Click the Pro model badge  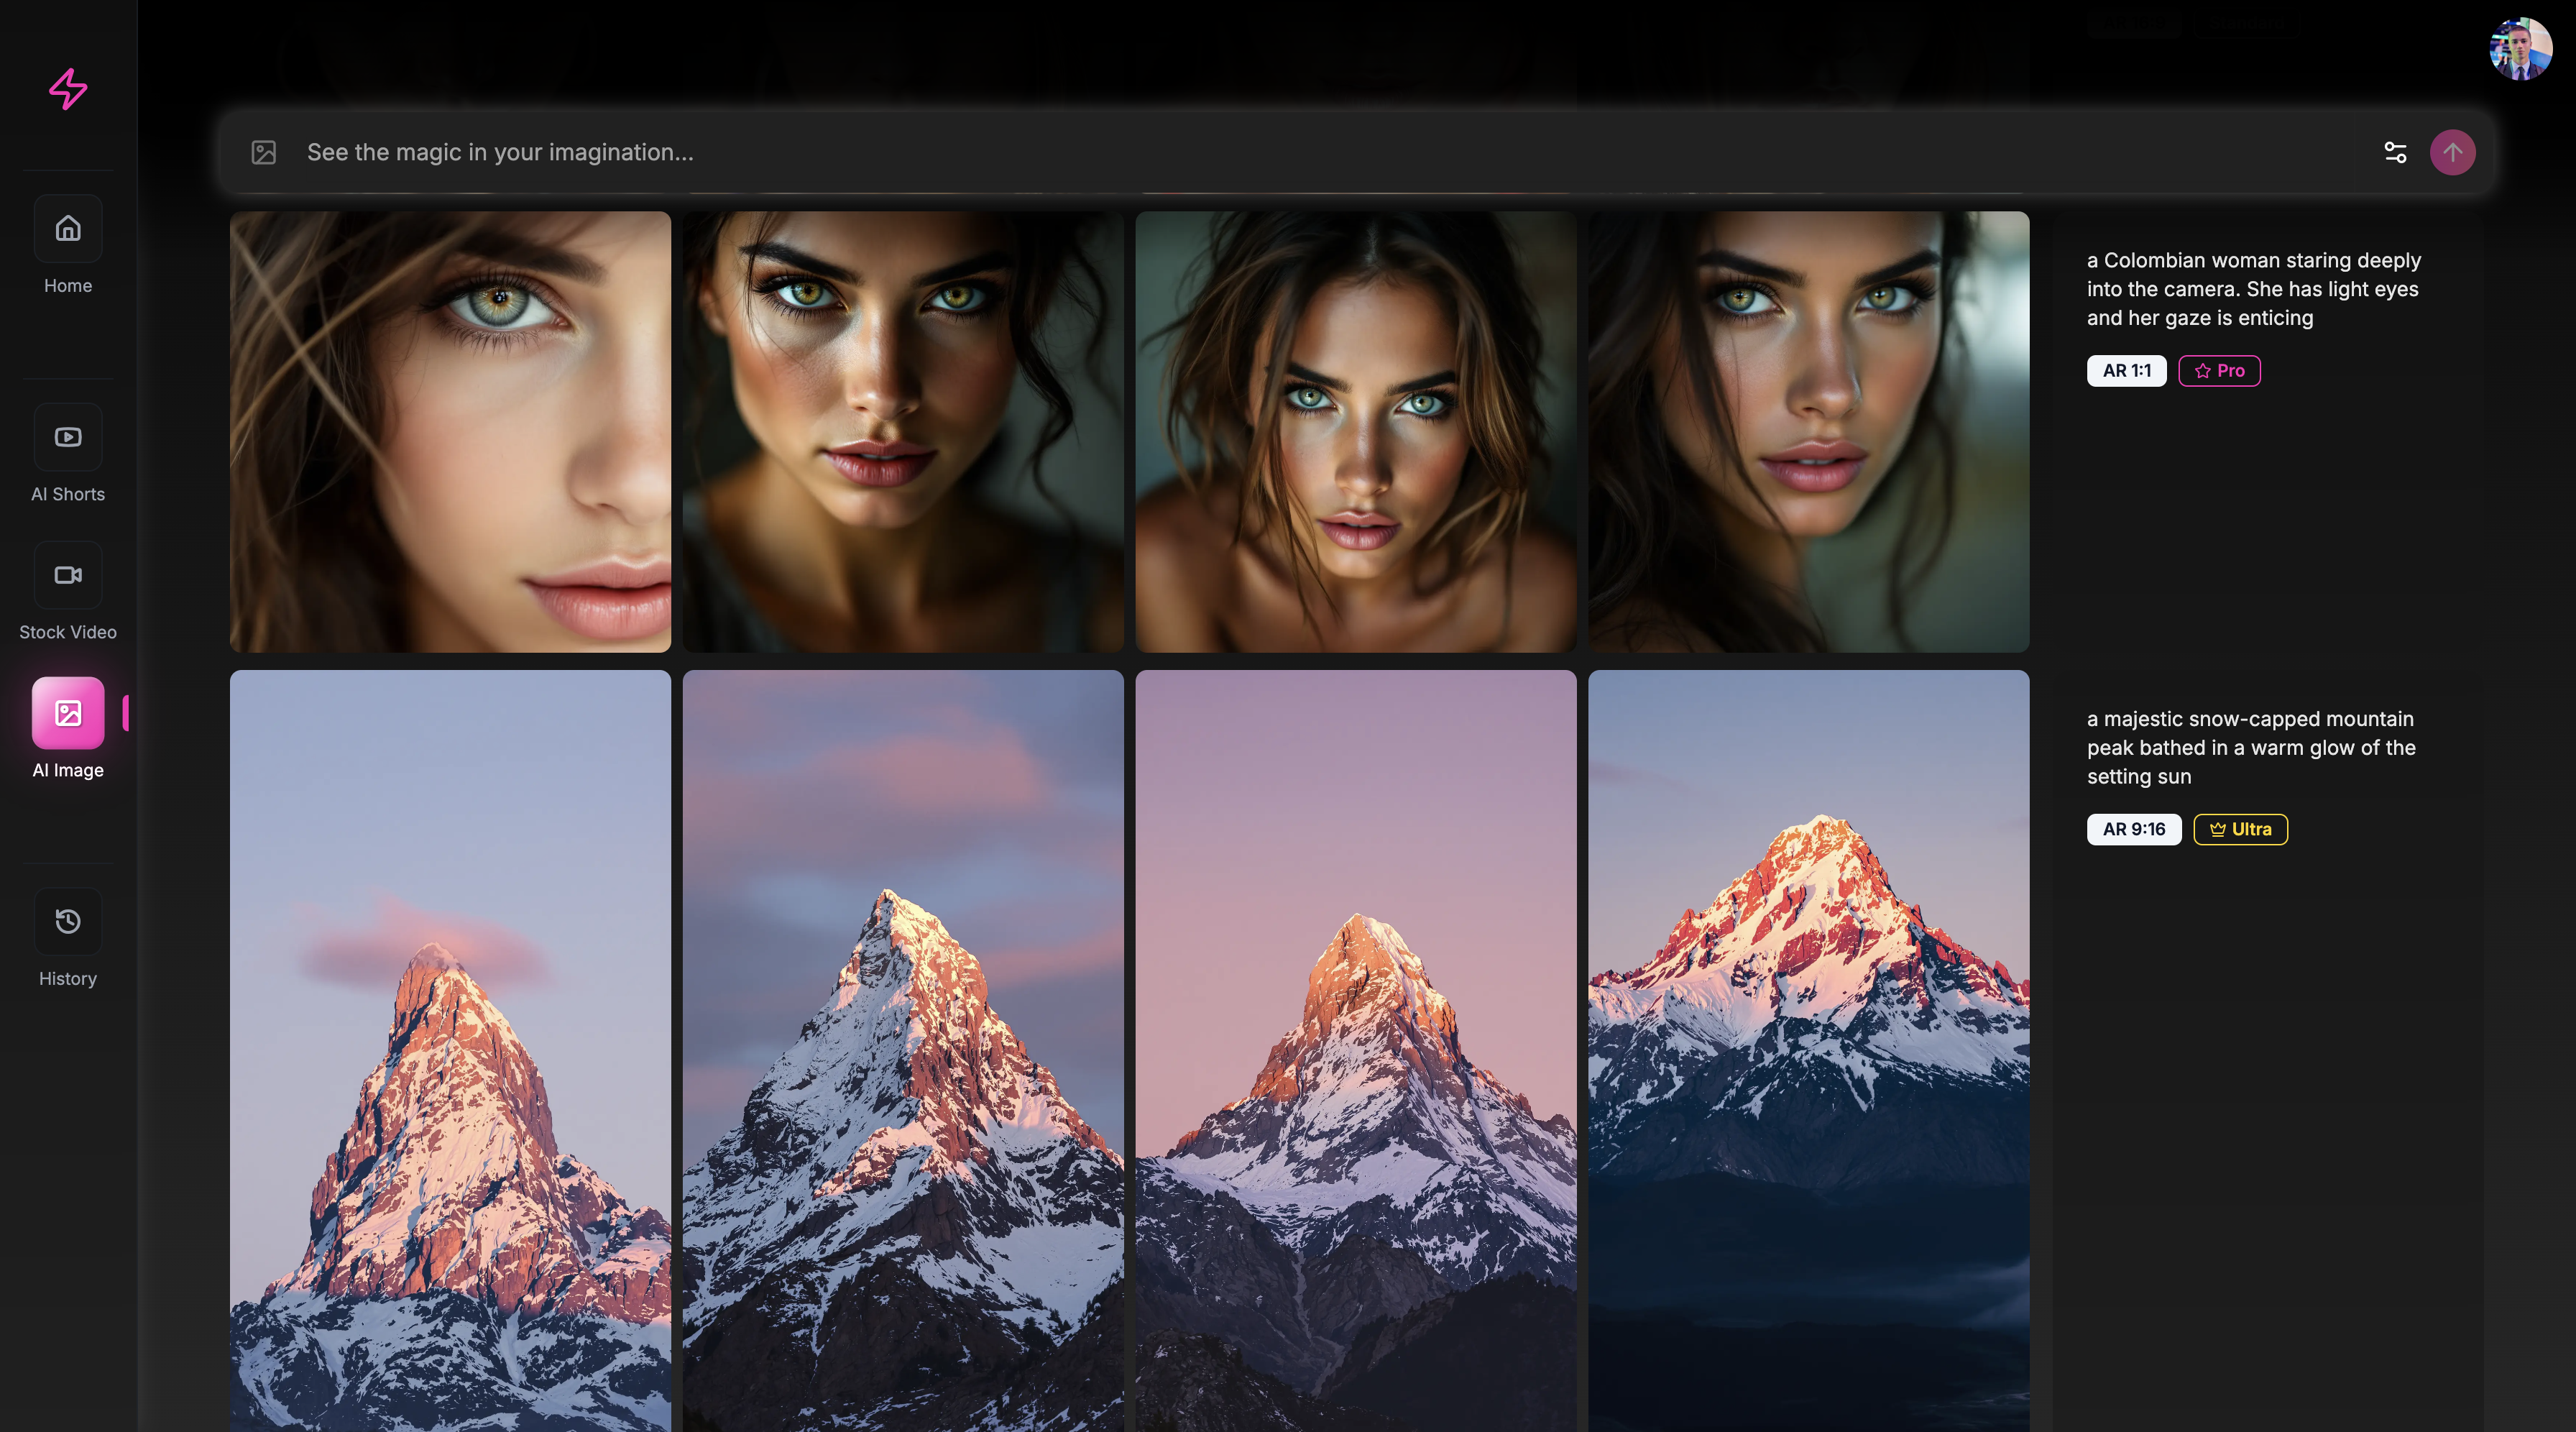pos(2219,371)
